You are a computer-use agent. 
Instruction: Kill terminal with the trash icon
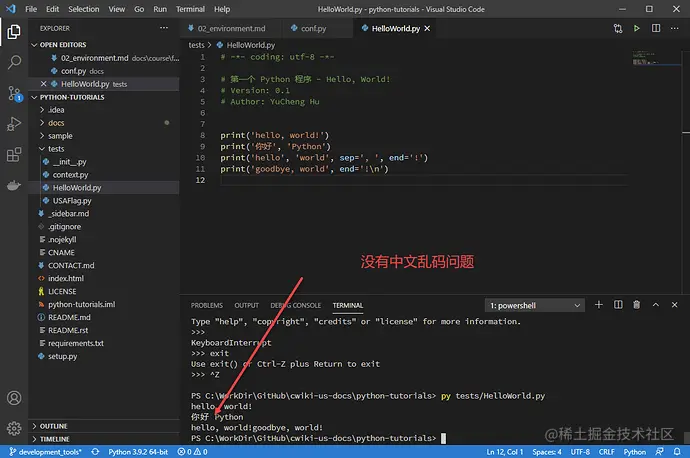pyautogui.click(x=636, y=304)
